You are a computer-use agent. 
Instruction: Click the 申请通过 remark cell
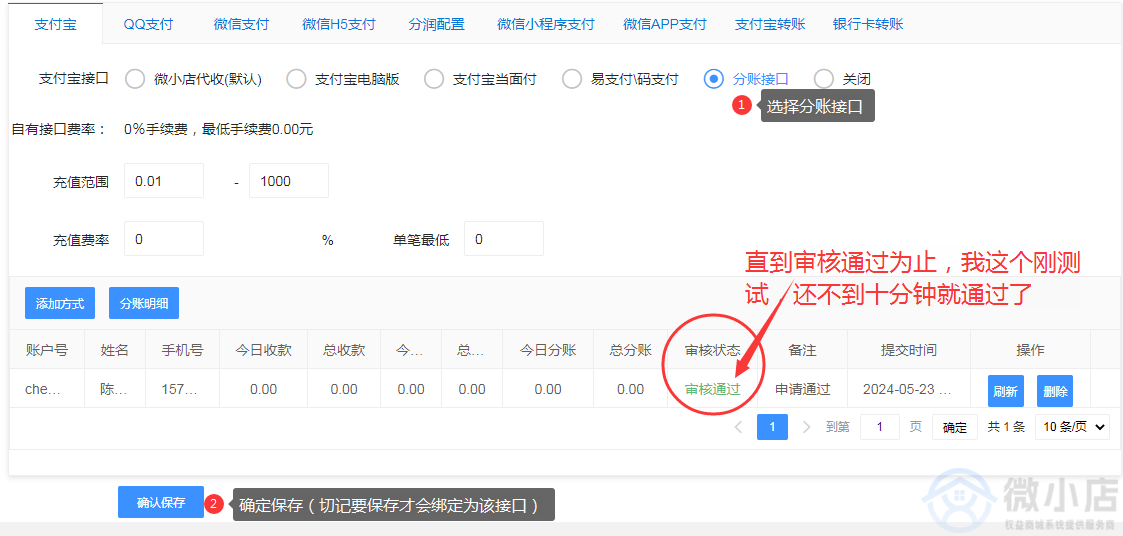pos(802,389)
